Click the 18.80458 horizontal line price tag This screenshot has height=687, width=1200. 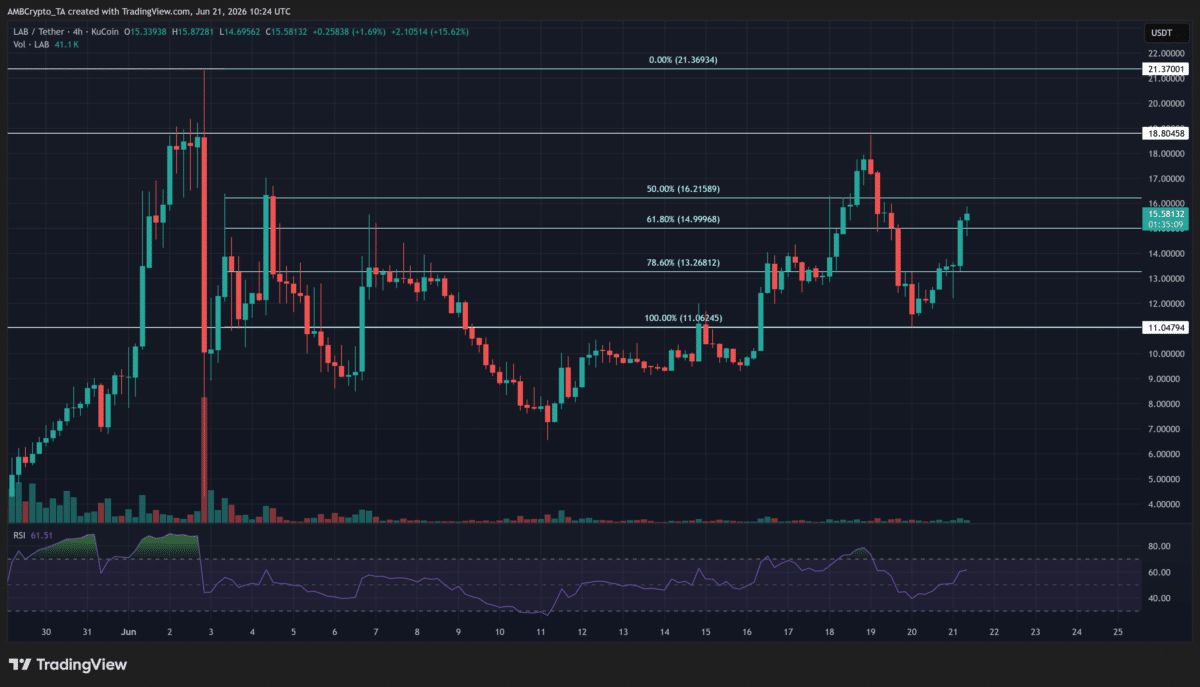point(1165,133)
